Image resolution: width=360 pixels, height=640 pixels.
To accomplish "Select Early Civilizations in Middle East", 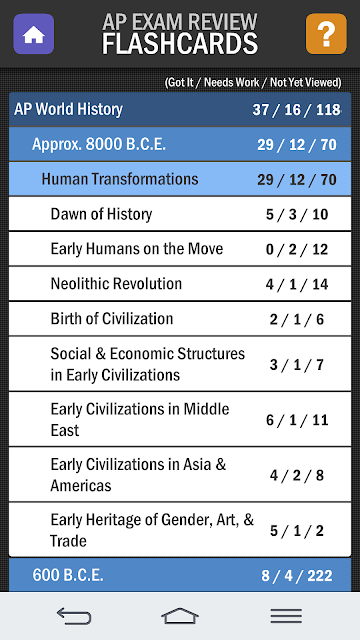I will pyautogui.click(x=180, y=419).
